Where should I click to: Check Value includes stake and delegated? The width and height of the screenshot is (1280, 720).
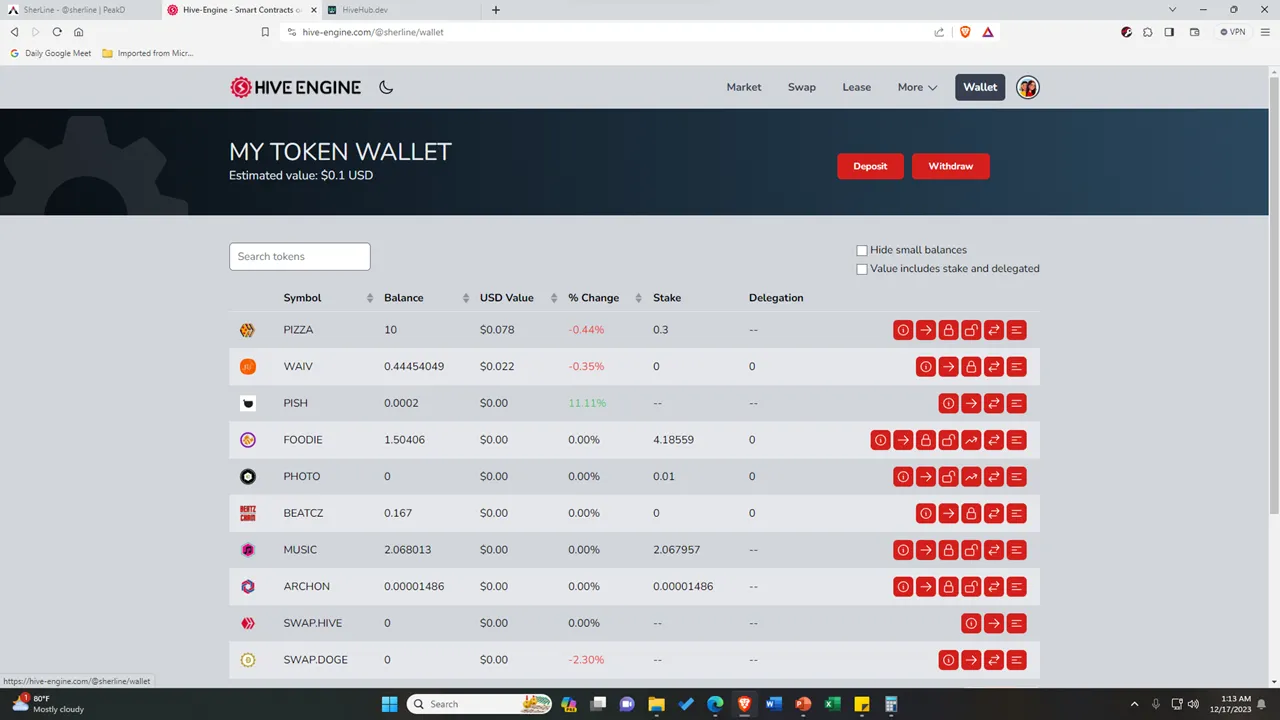coord(862,269)
